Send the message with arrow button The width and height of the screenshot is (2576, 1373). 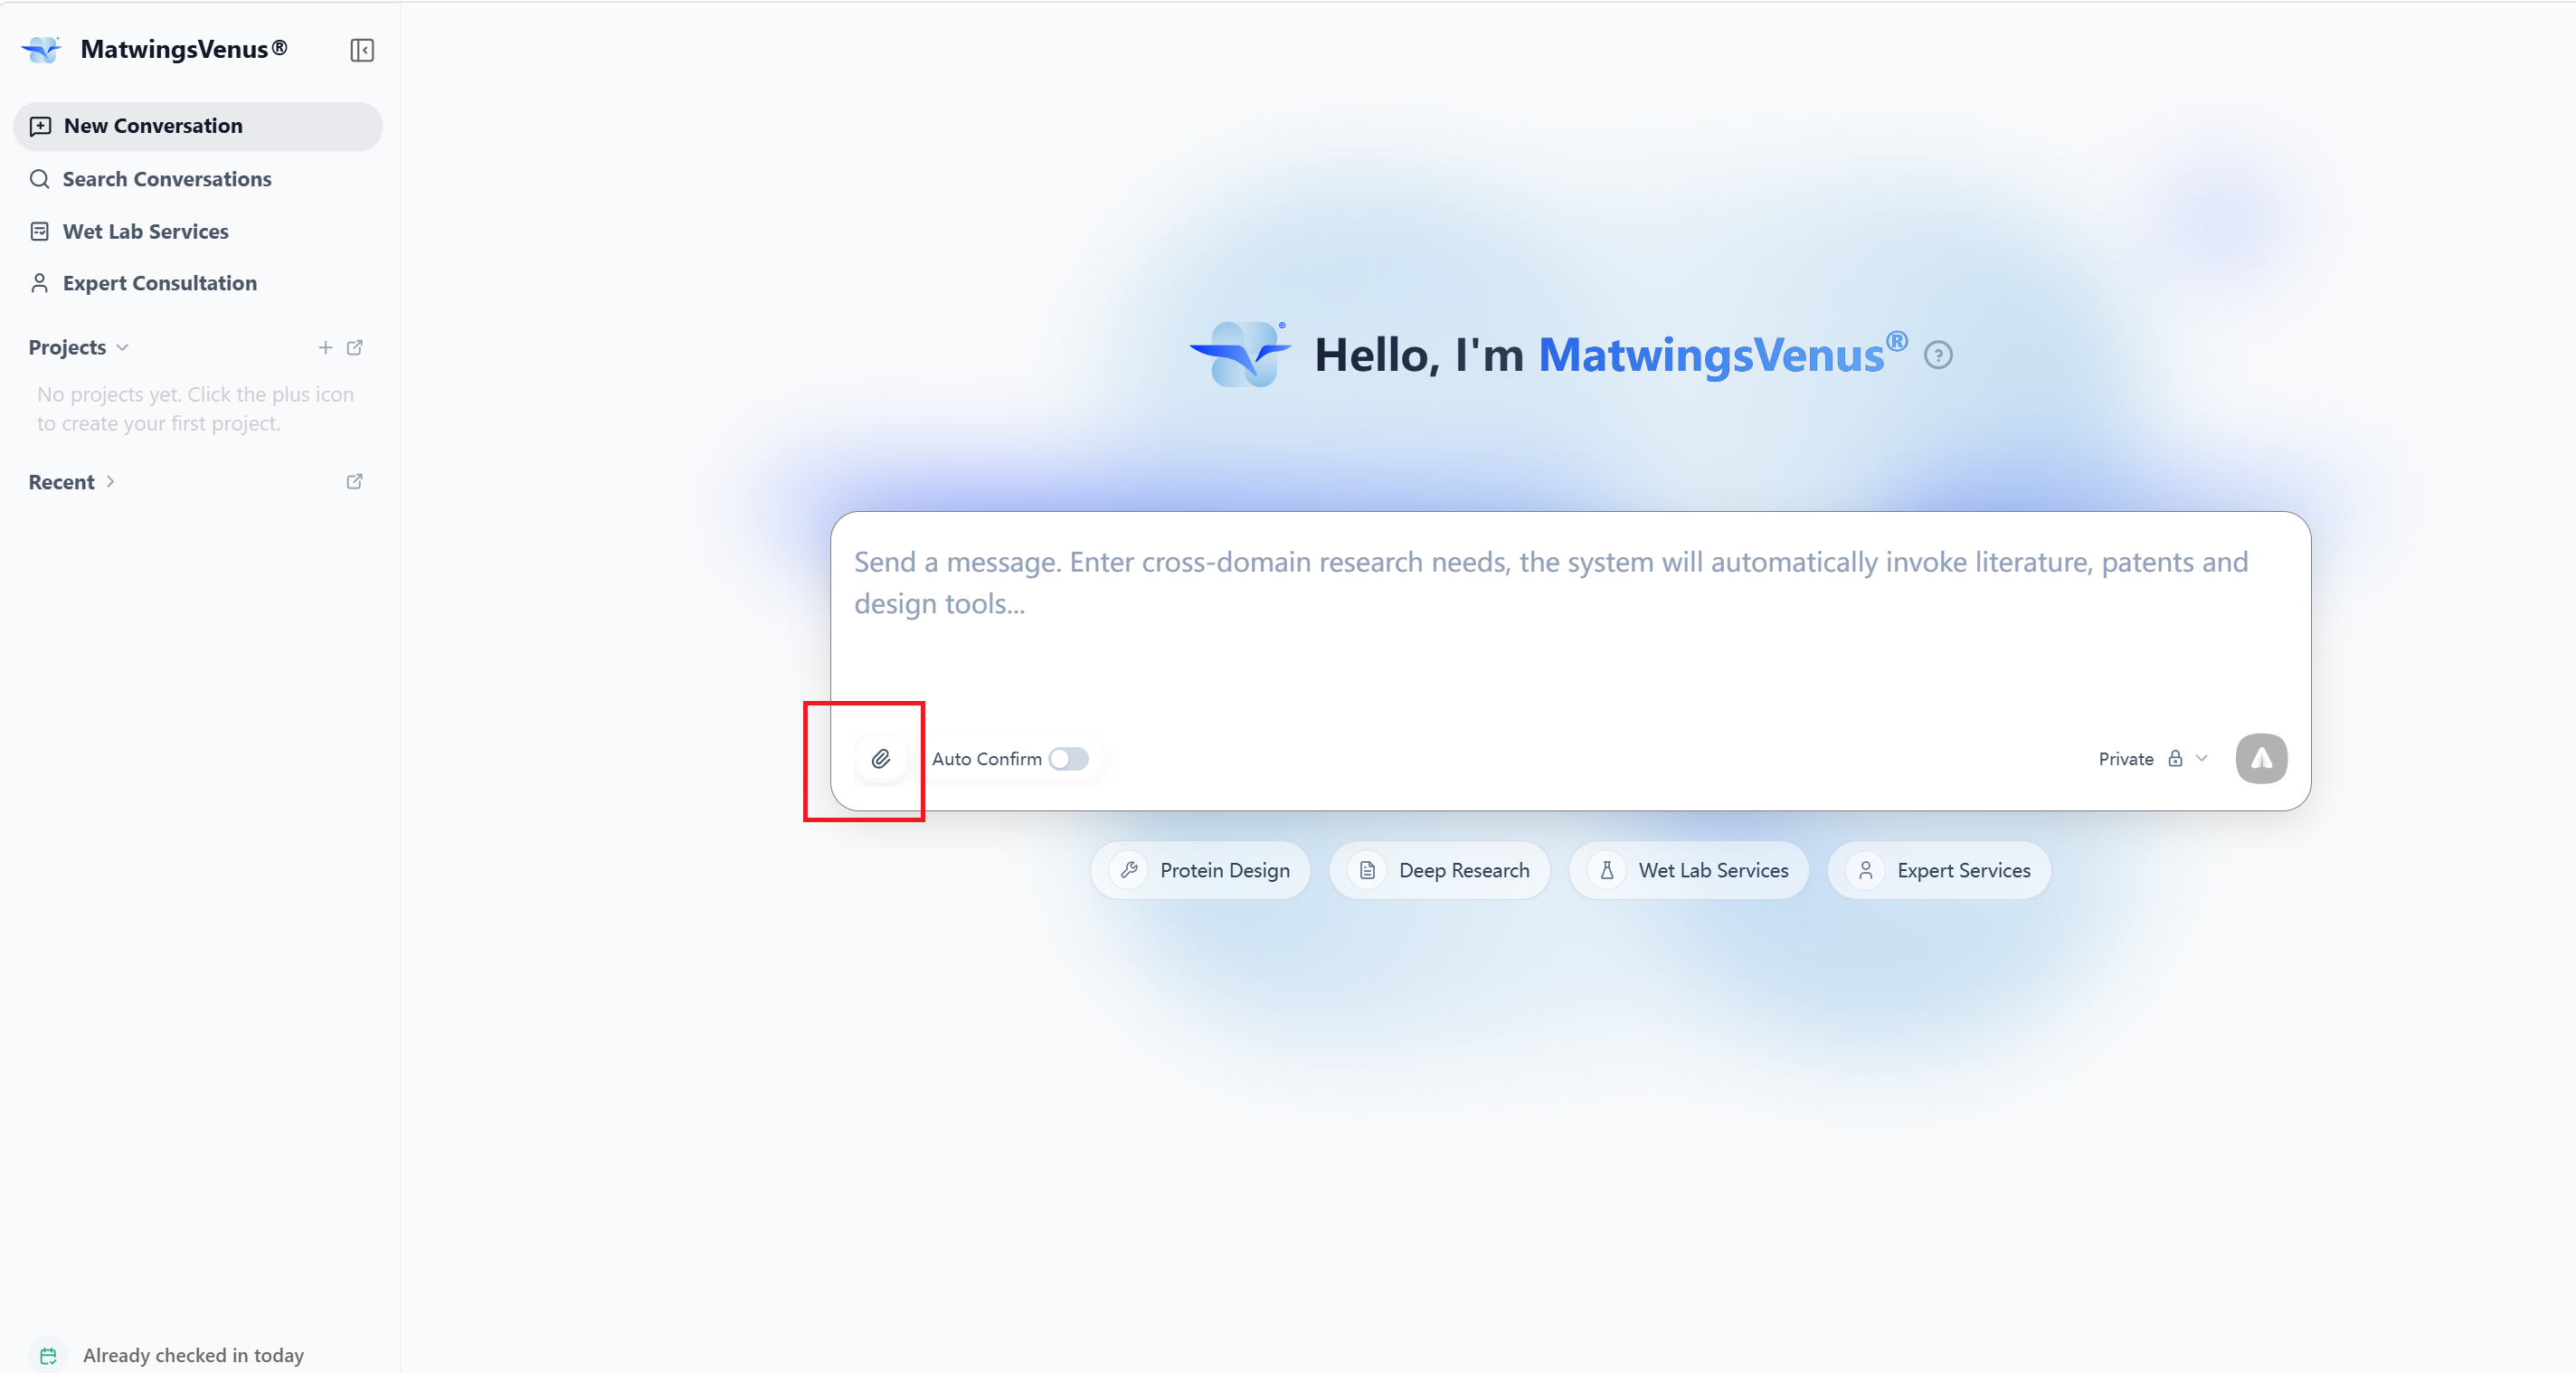click(x=2261, y=759)
